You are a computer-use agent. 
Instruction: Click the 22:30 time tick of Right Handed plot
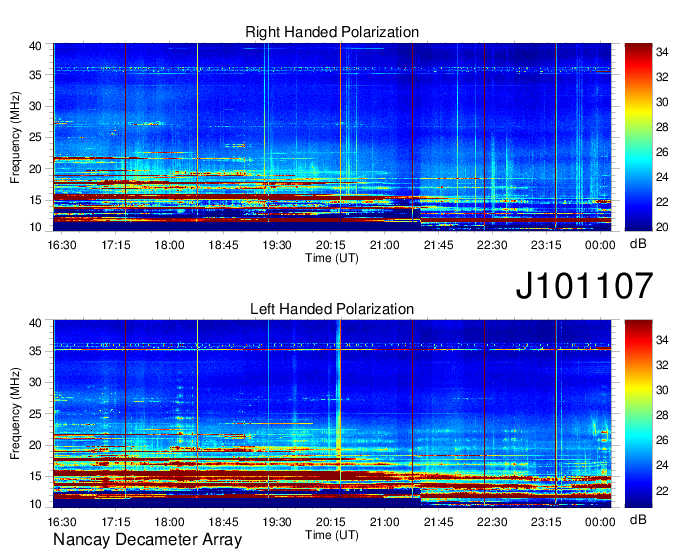492,245
